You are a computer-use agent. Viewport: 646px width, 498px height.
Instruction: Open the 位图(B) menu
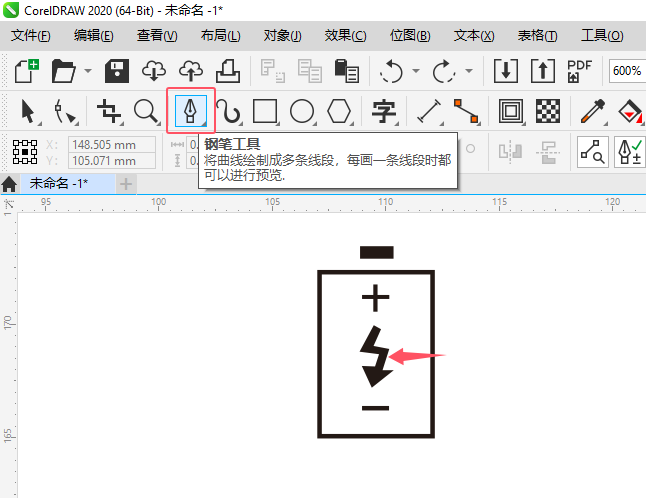pos(410,35)
